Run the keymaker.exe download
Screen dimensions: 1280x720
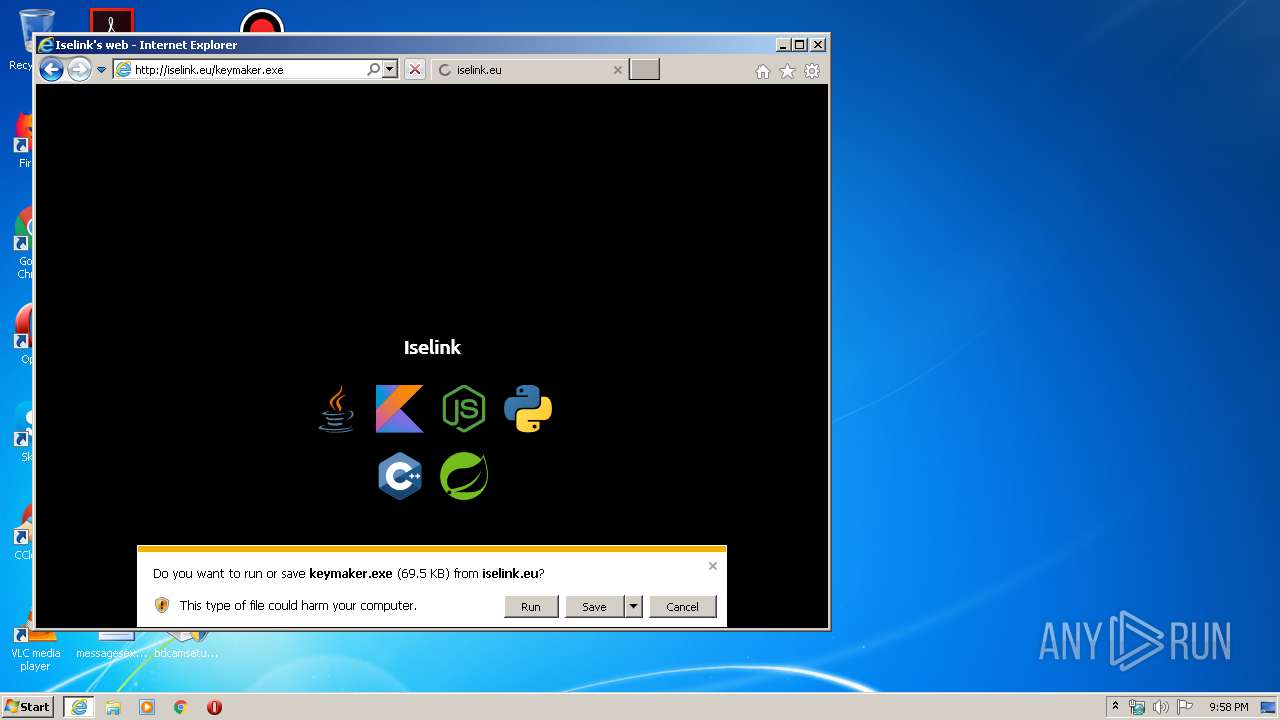coord(531,606)
